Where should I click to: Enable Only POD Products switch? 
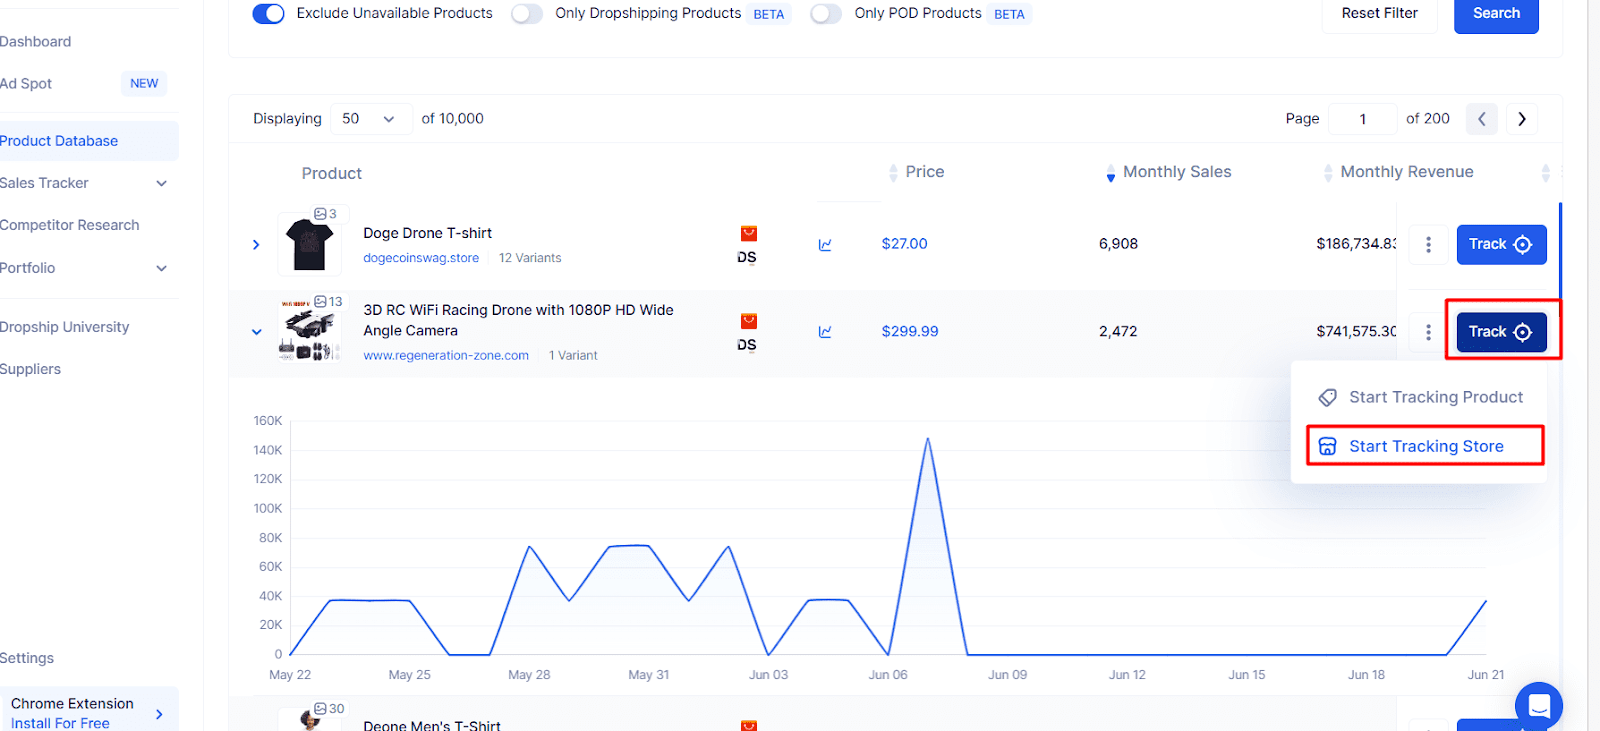pos(826,14)
